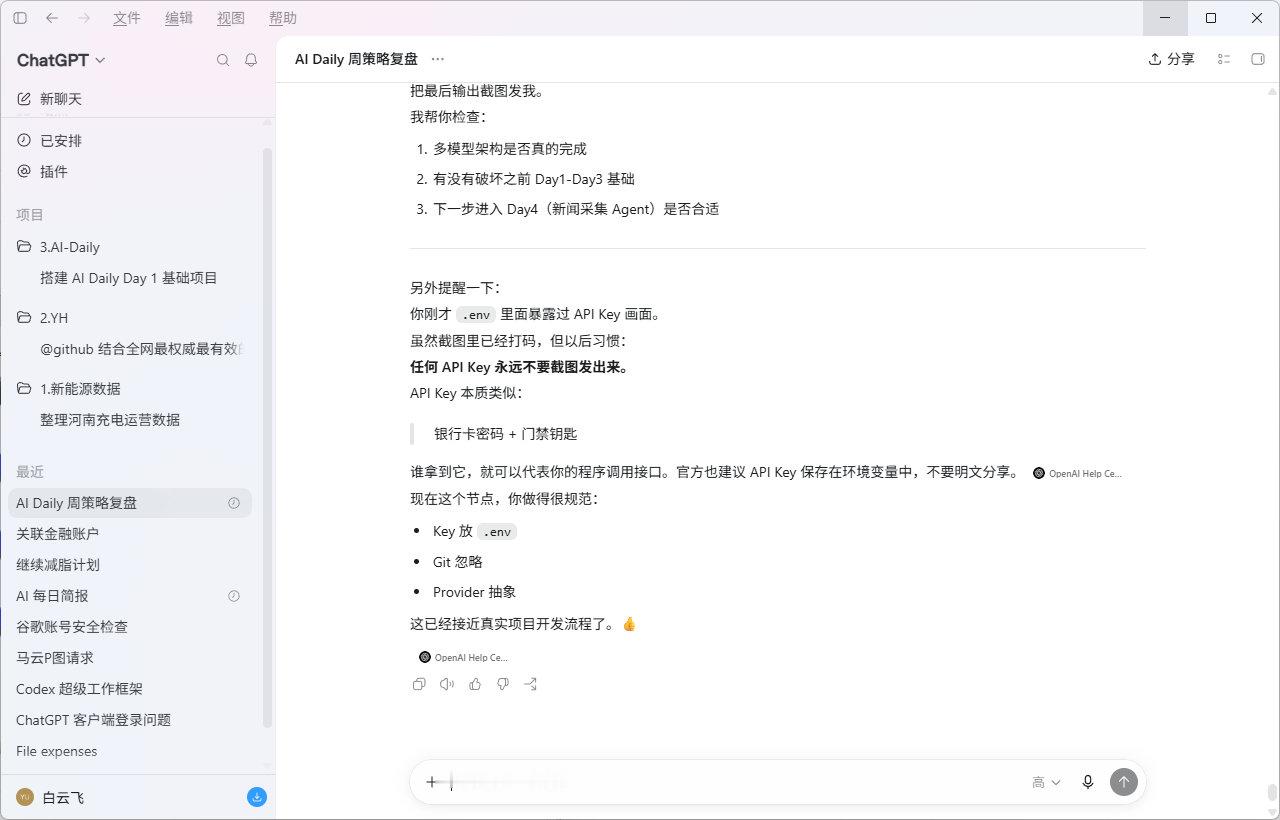This screenshot has width=1280, height=820.
Task: Focus the message input field
Action: point(735,782)
